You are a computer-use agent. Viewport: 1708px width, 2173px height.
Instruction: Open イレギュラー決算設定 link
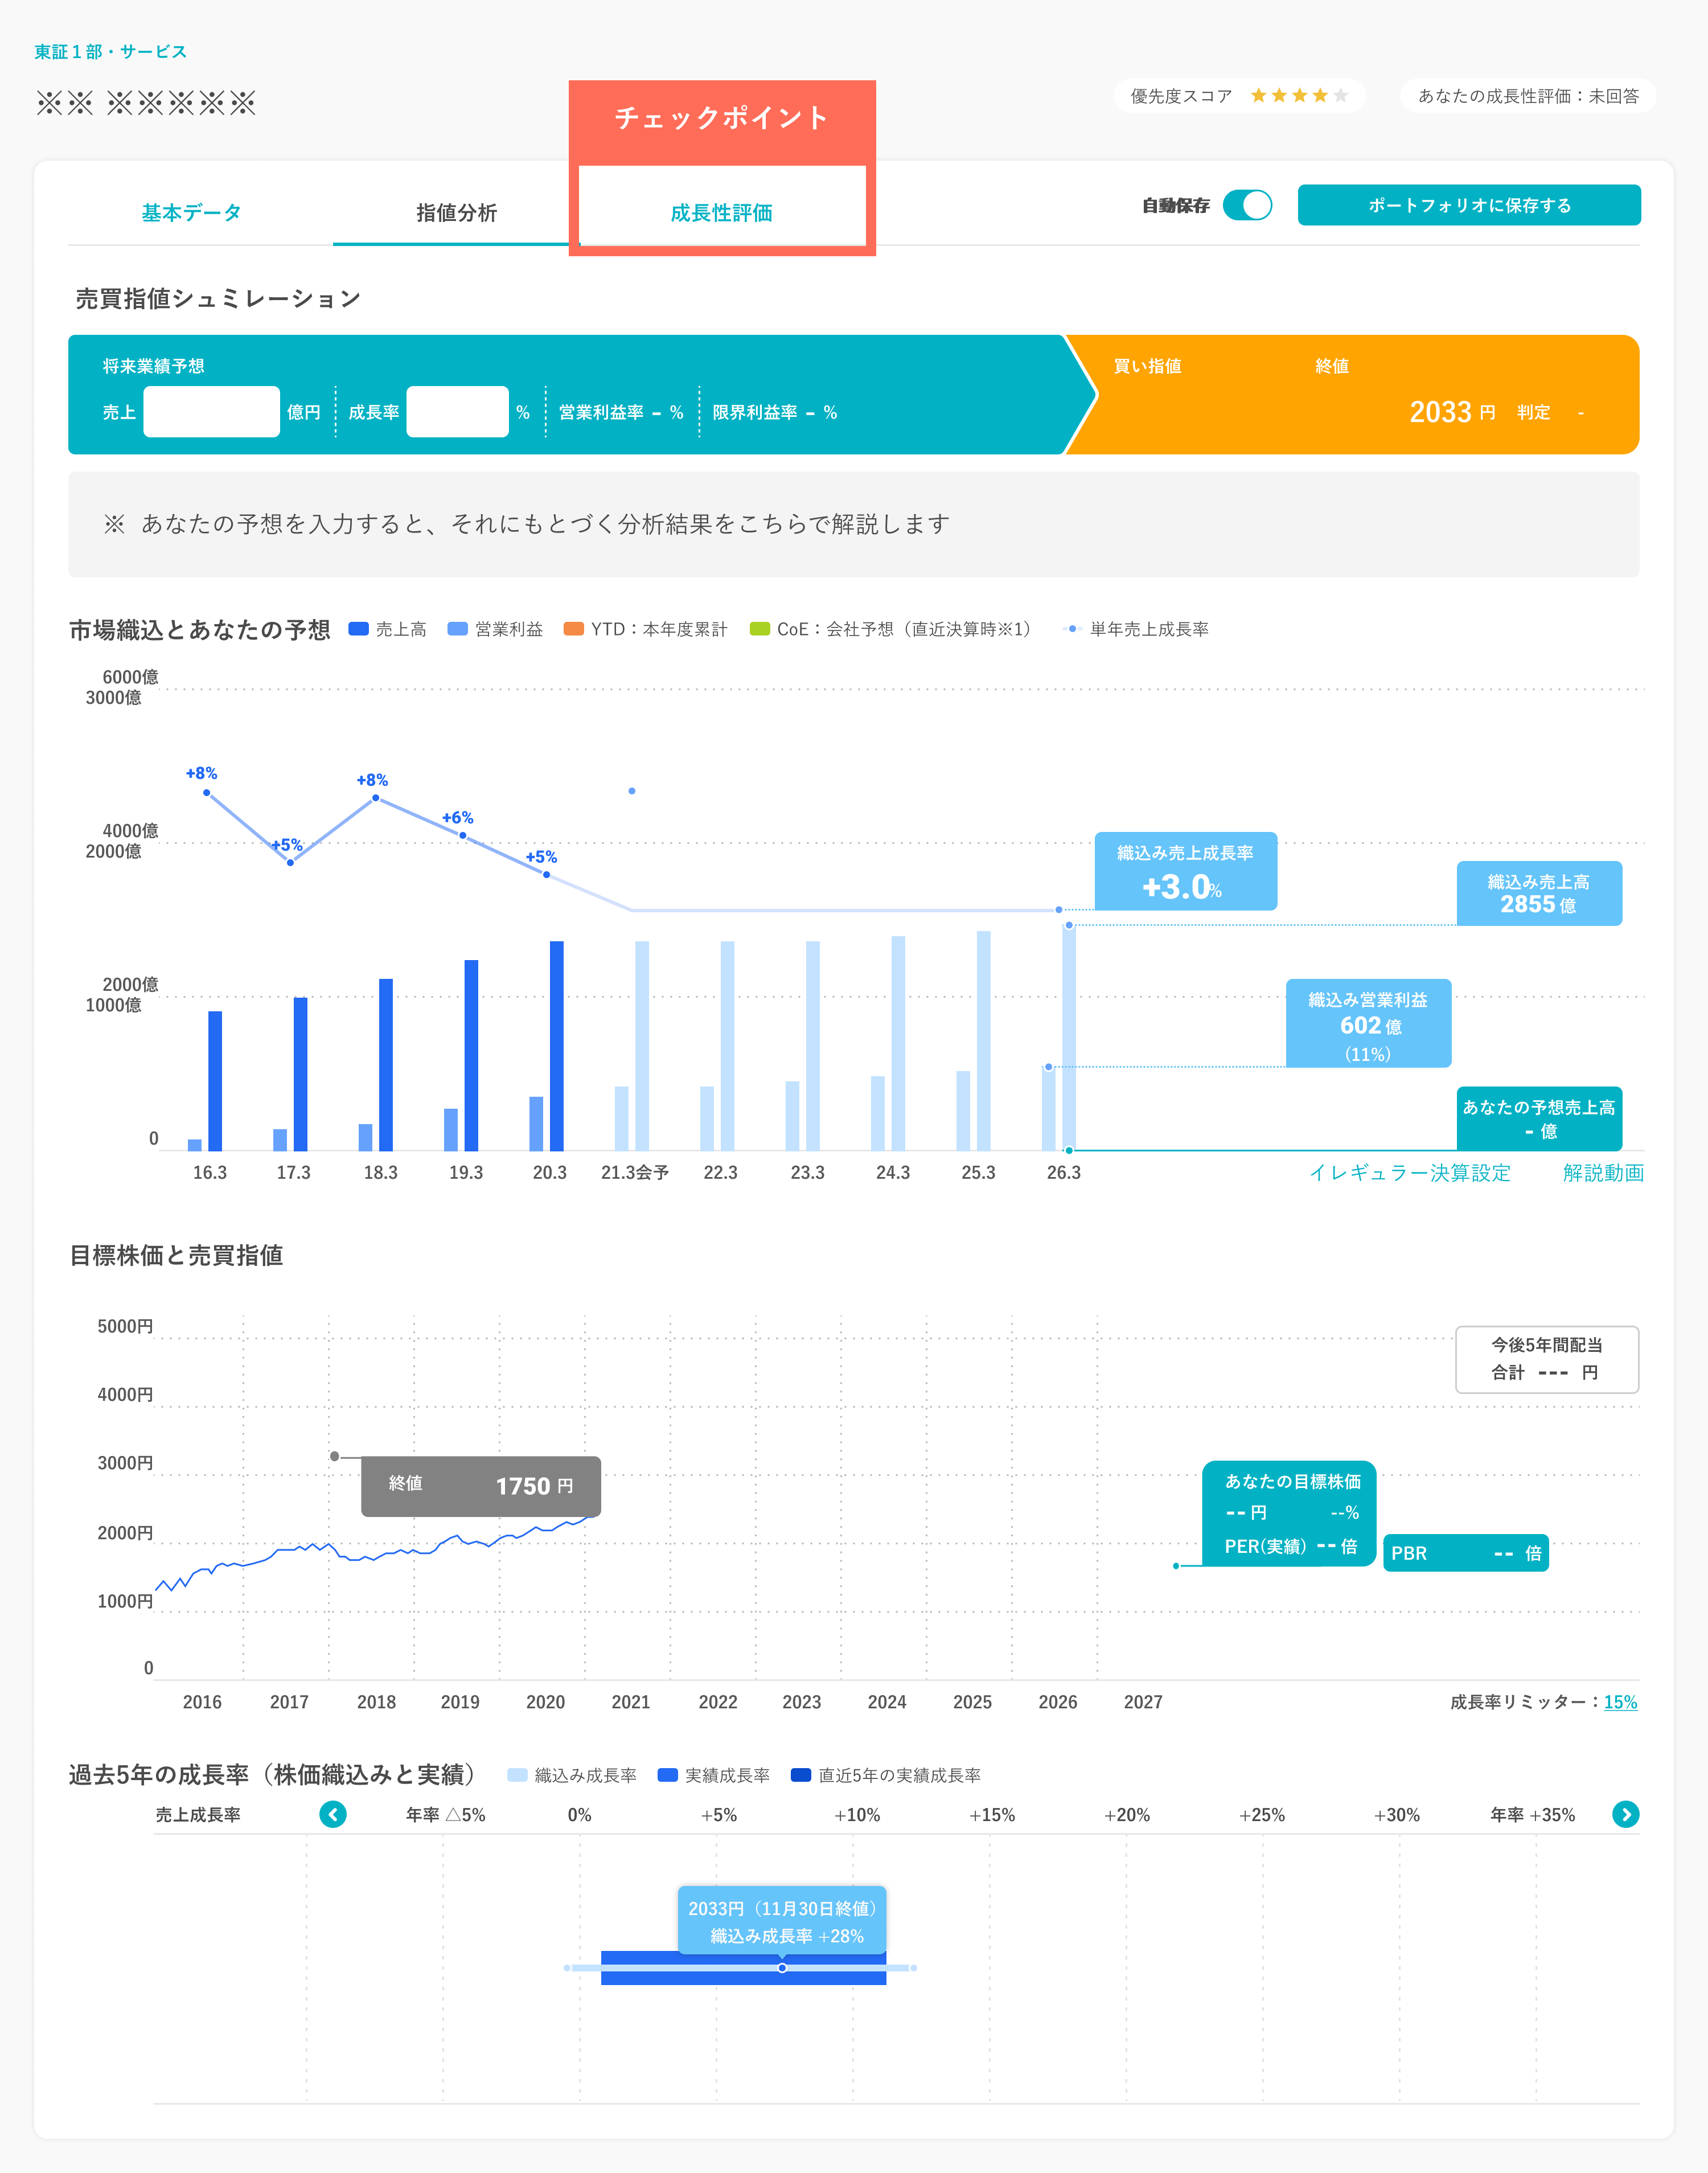(x=1409, y=1172)
